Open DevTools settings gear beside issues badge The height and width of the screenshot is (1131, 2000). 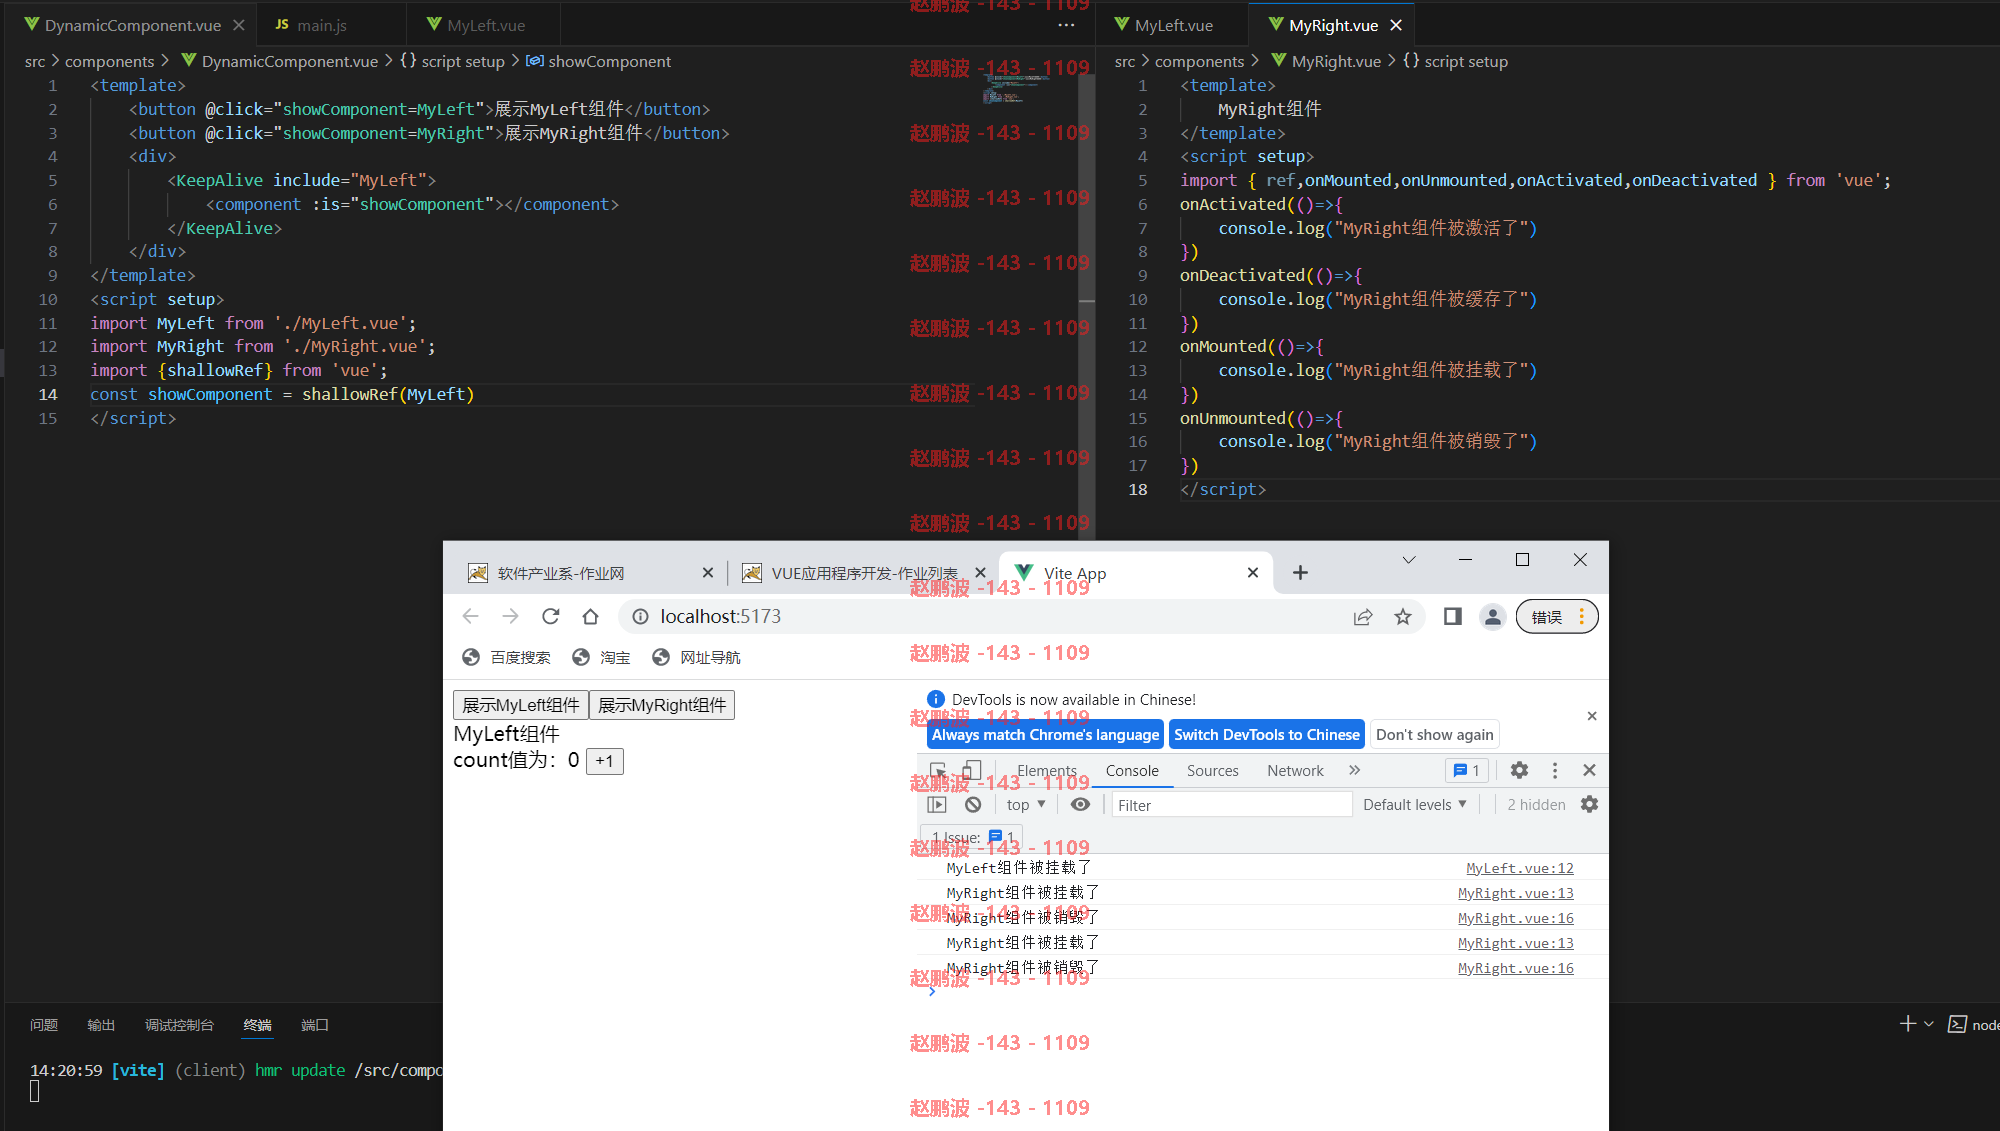point(1519,770)
